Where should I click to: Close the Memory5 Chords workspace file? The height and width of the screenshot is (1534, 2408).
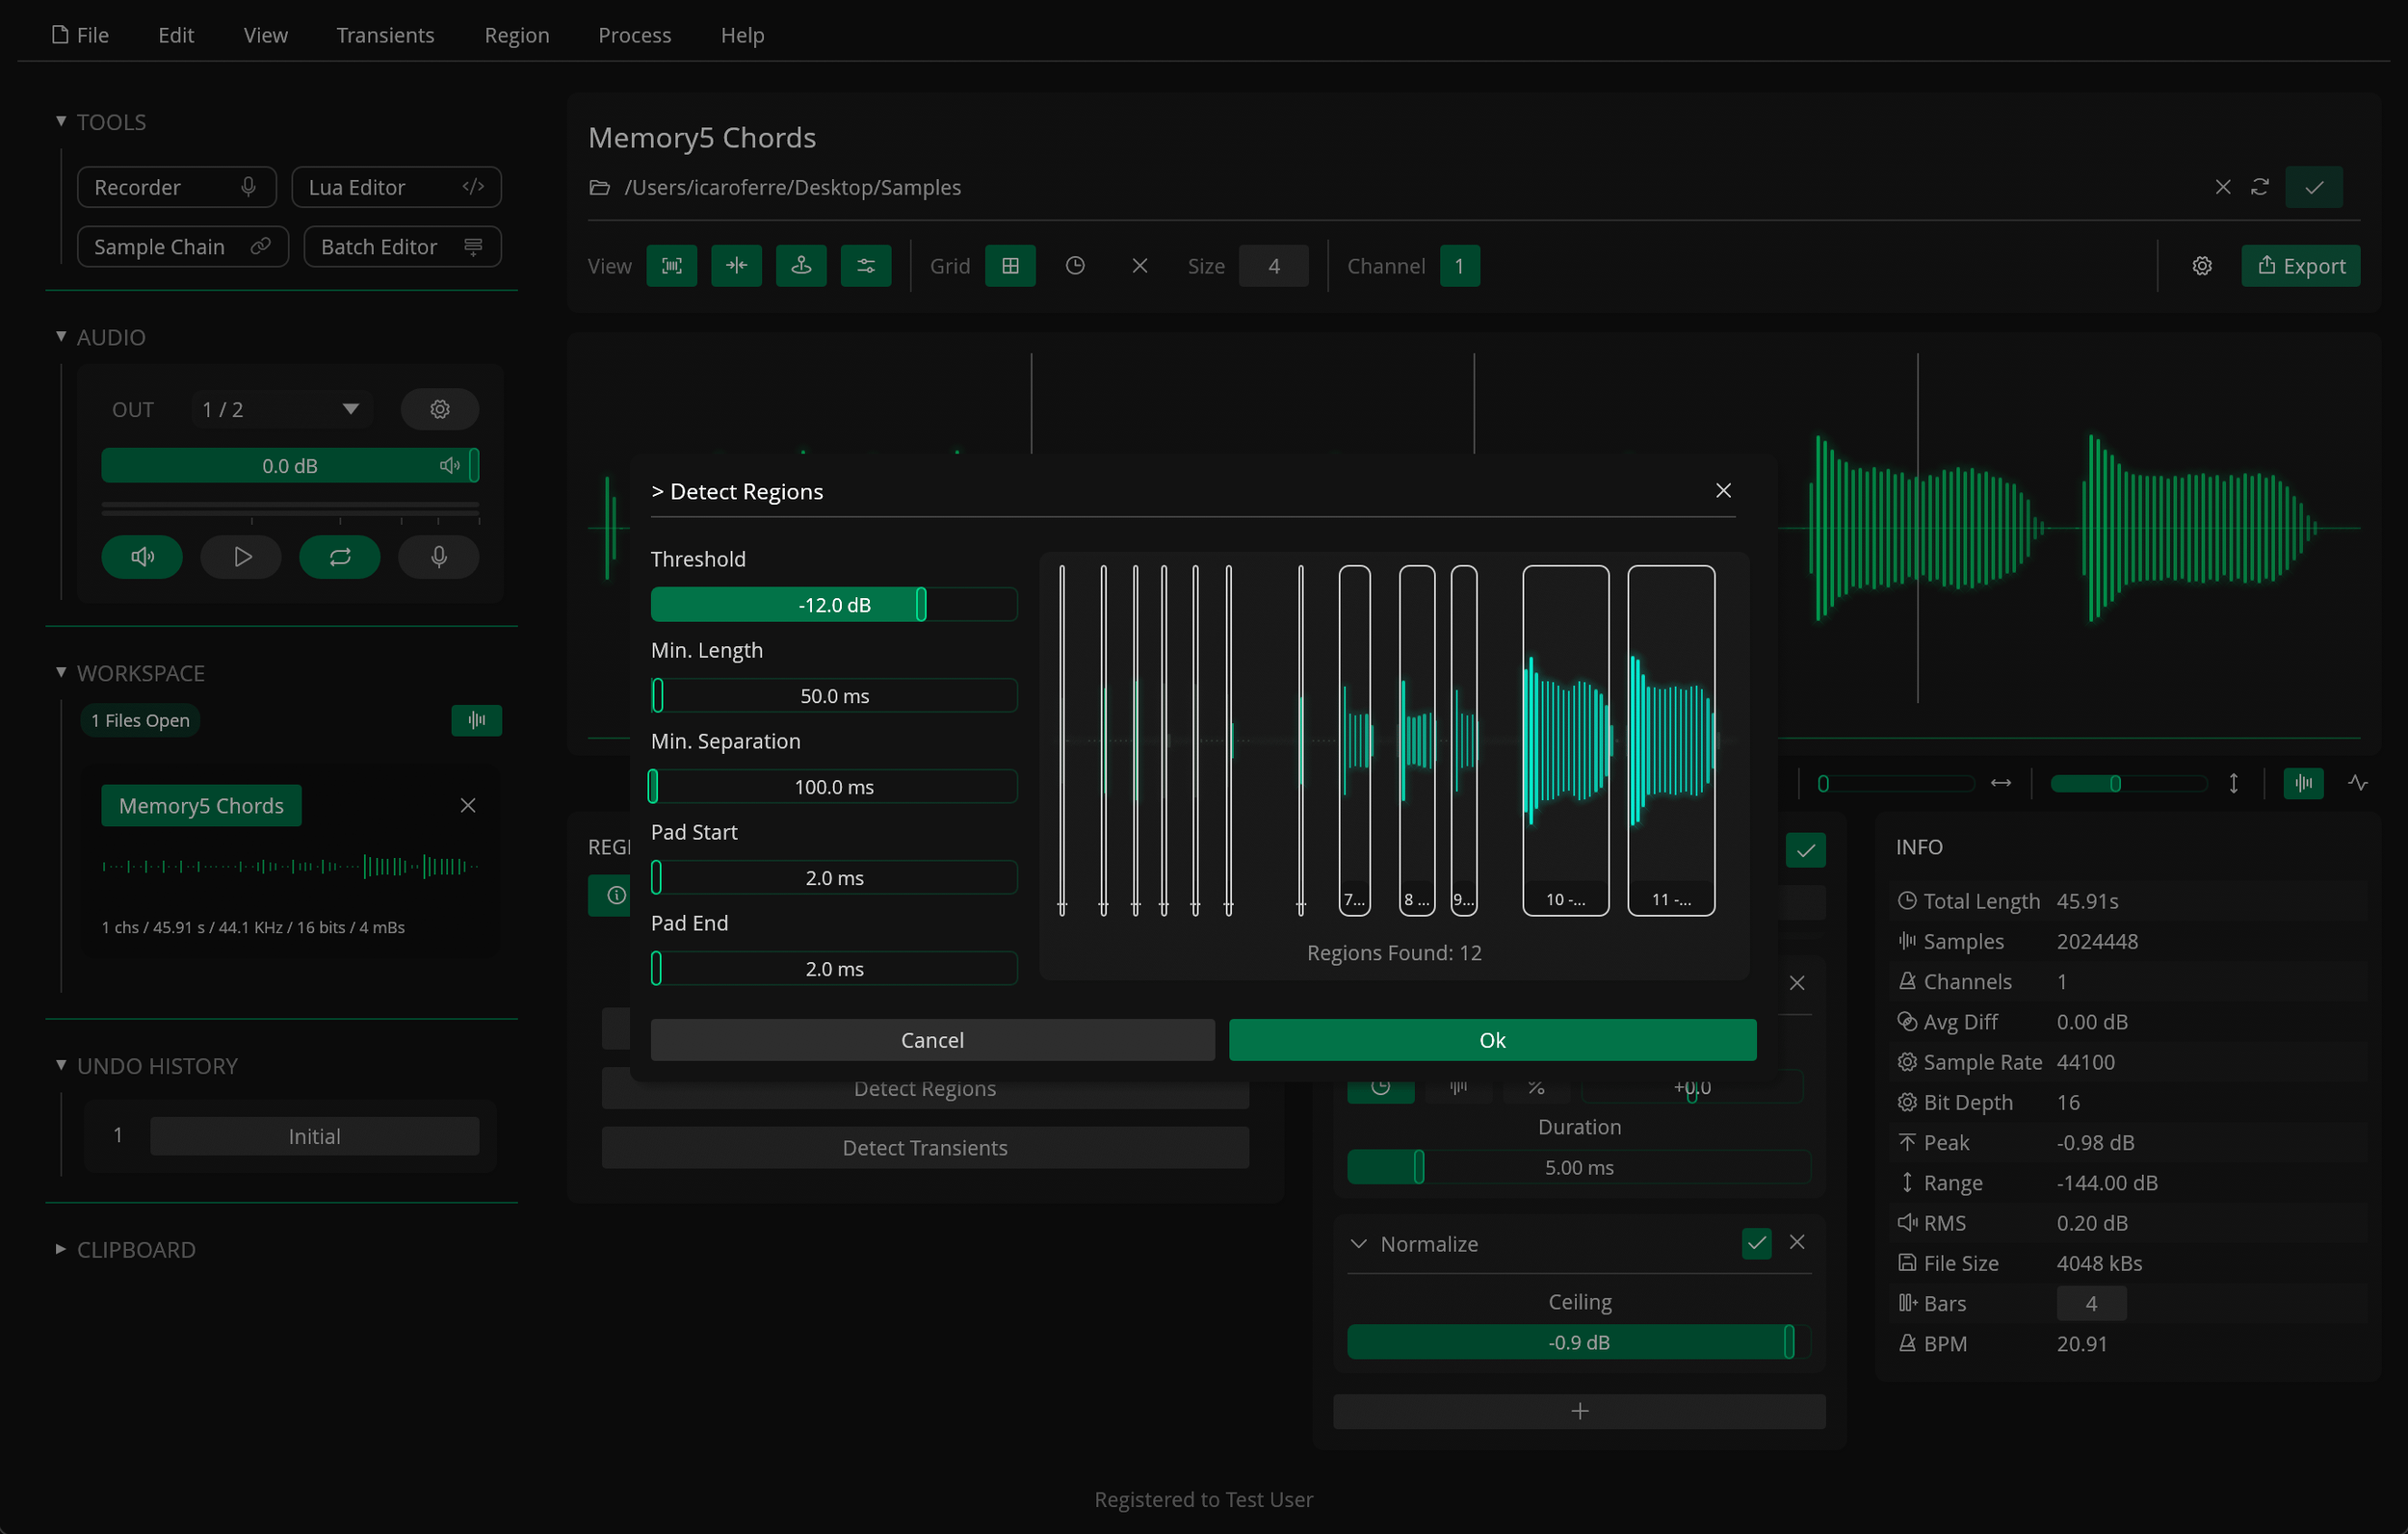[467, 805]
